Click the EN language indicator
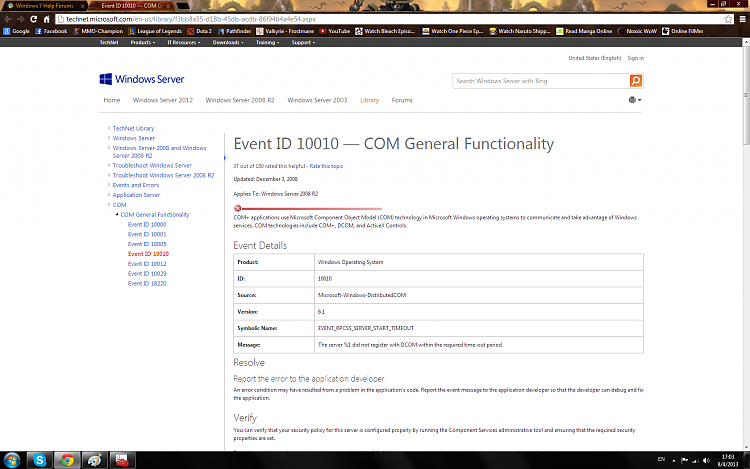Image resolution: width=750 pixels, height=469 pixels. (661, 459)
